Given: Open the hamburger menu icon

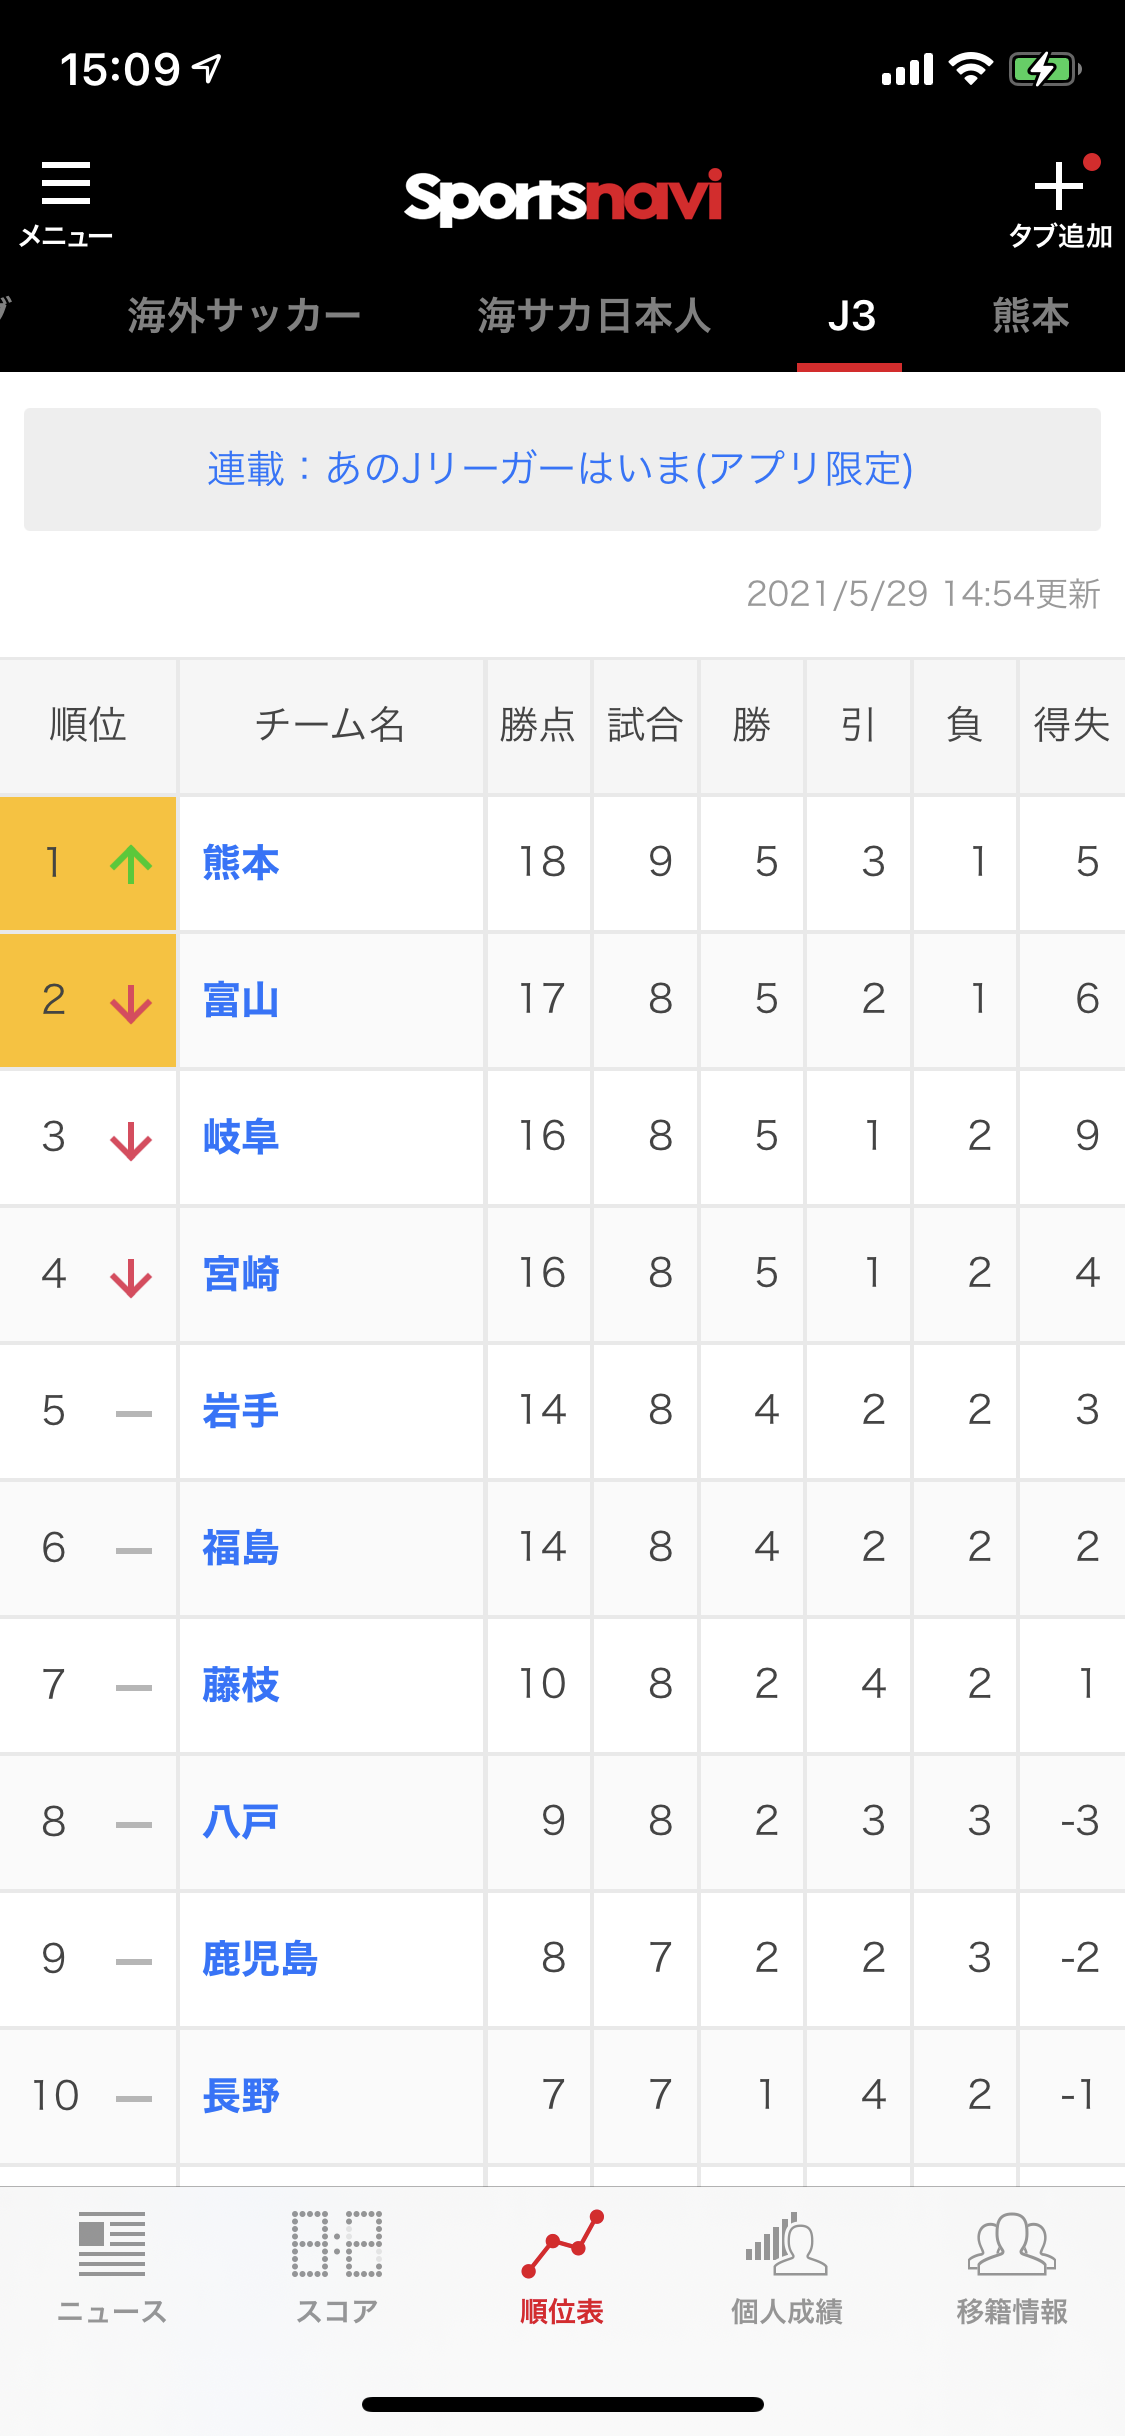Looking at the screenshot, I should (x=66, y=183).
